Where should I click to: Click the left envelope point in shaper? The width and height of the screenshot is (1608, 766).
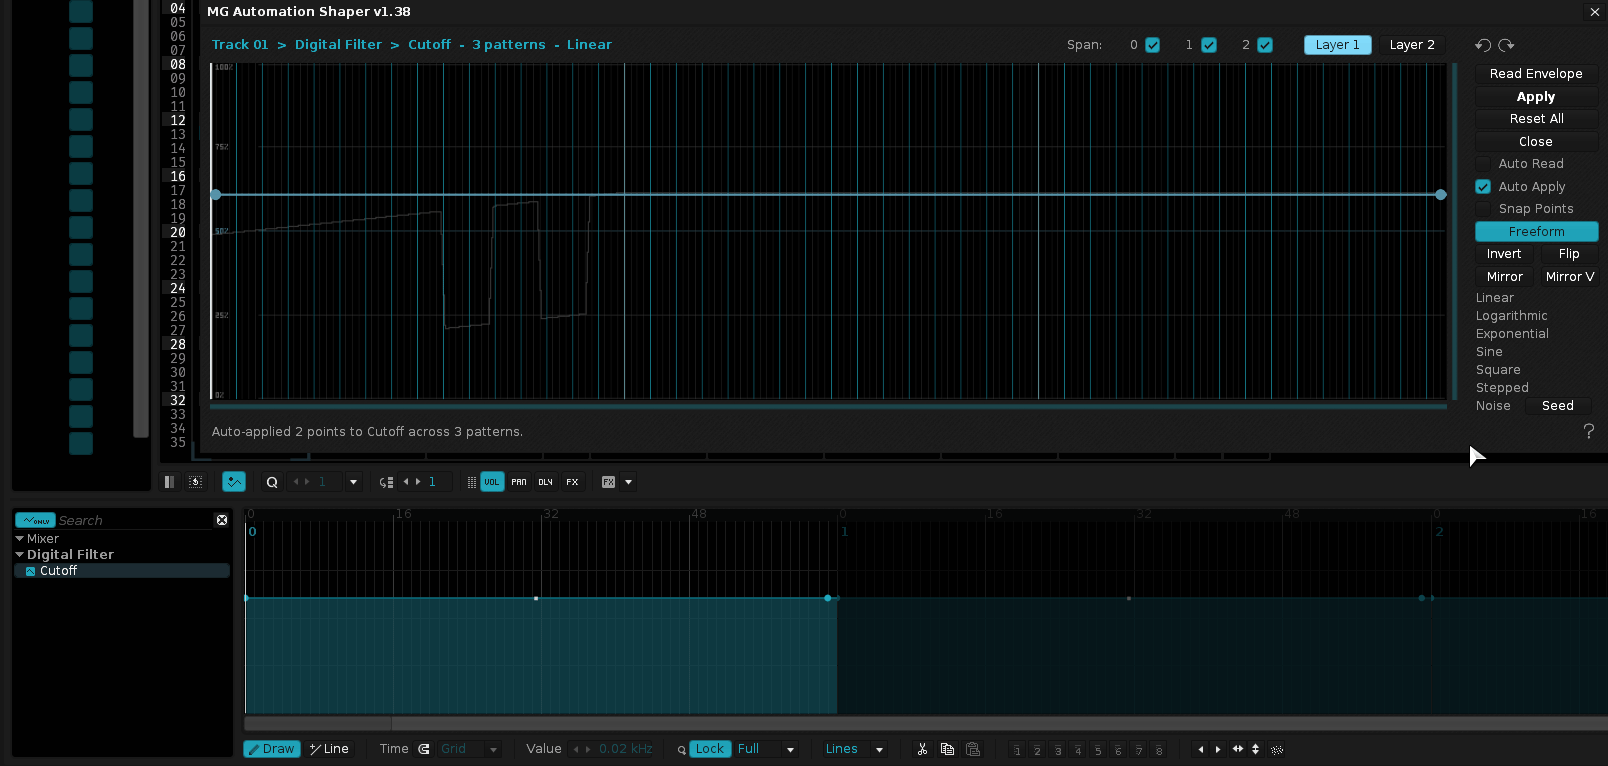[x=216, y=195]
